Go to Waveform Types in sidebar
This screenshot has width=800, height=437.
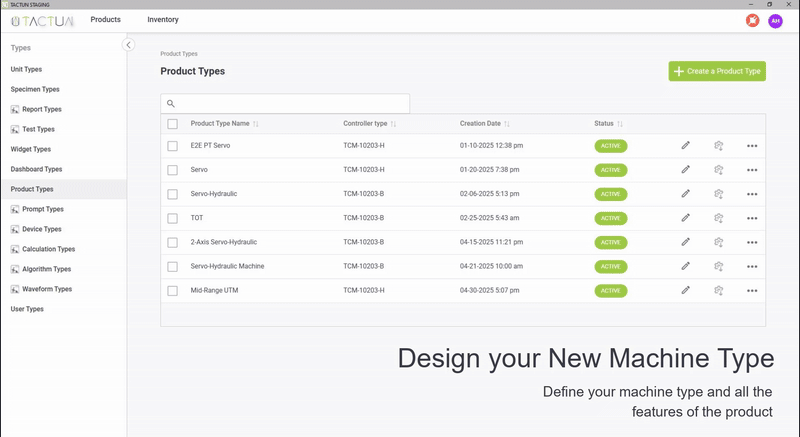pos(47,289)
